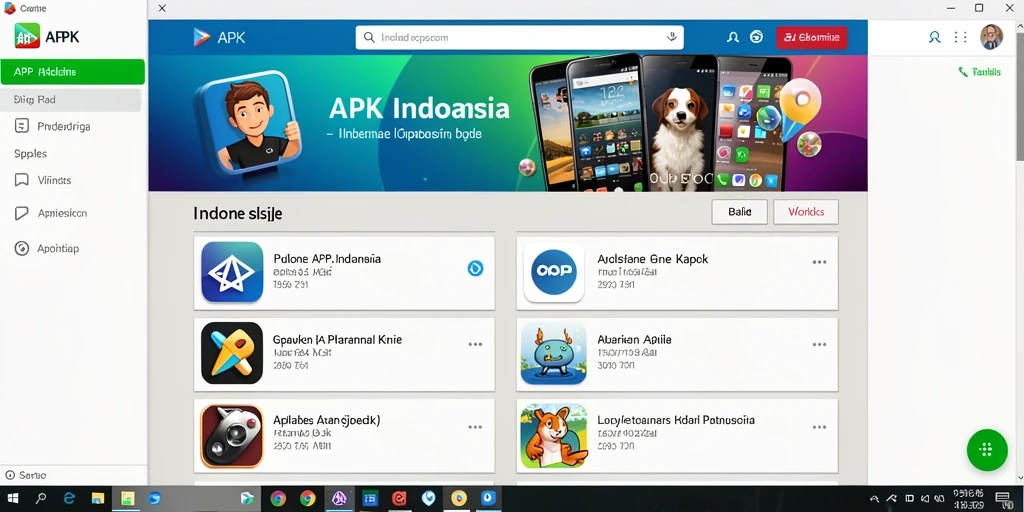Click the tag icon beside Apniesicen
The height and width of the screenshot is (512, 1024).
(22, 213)
